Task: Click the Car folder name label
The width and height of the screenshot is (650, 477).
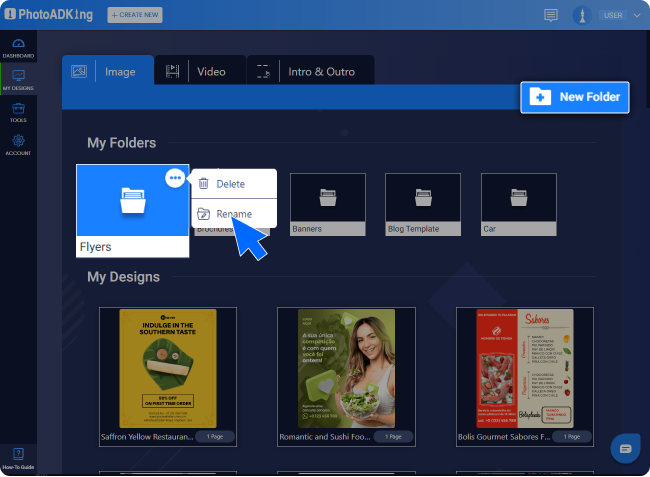Action: click(489, 229)
